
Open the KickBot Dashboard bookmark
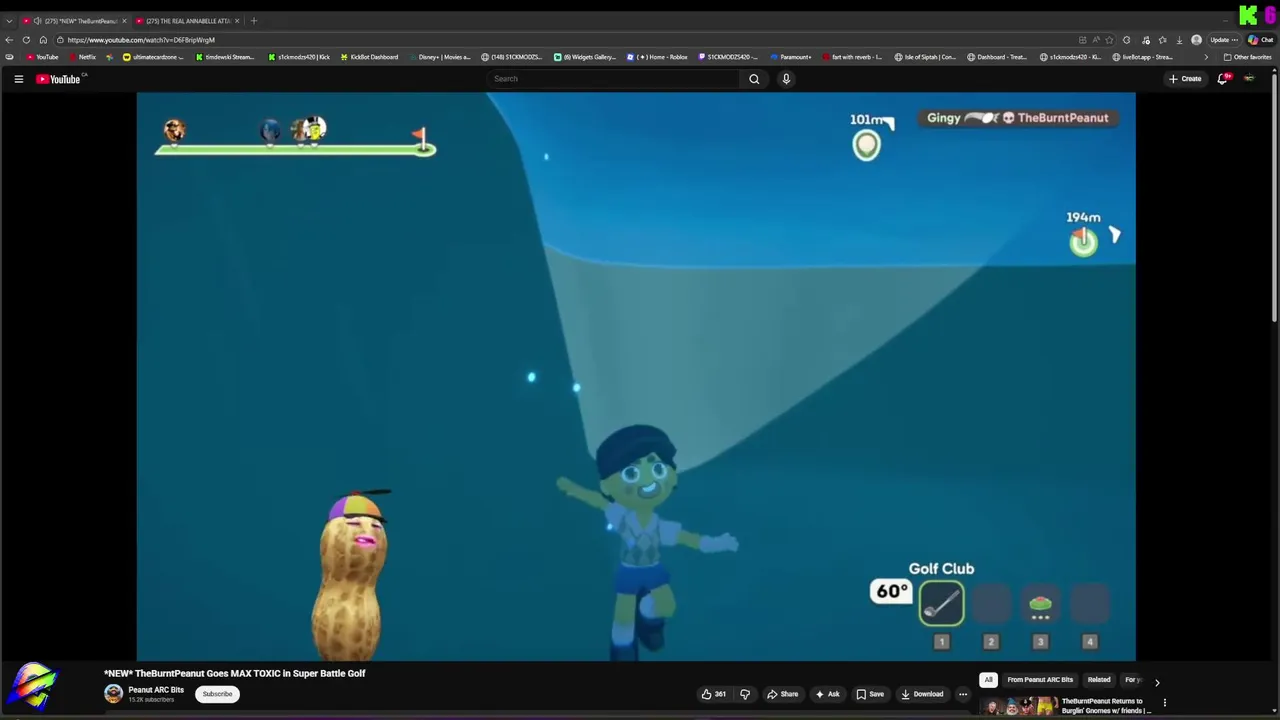(x=368, y=57)
